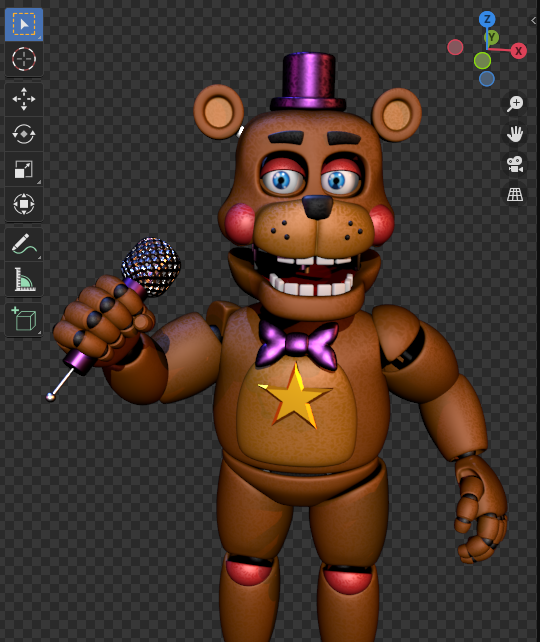Expand the sidebar using the arrow
Image resolution: width=540 pixels, height=642 pixels.
point(533,20)
